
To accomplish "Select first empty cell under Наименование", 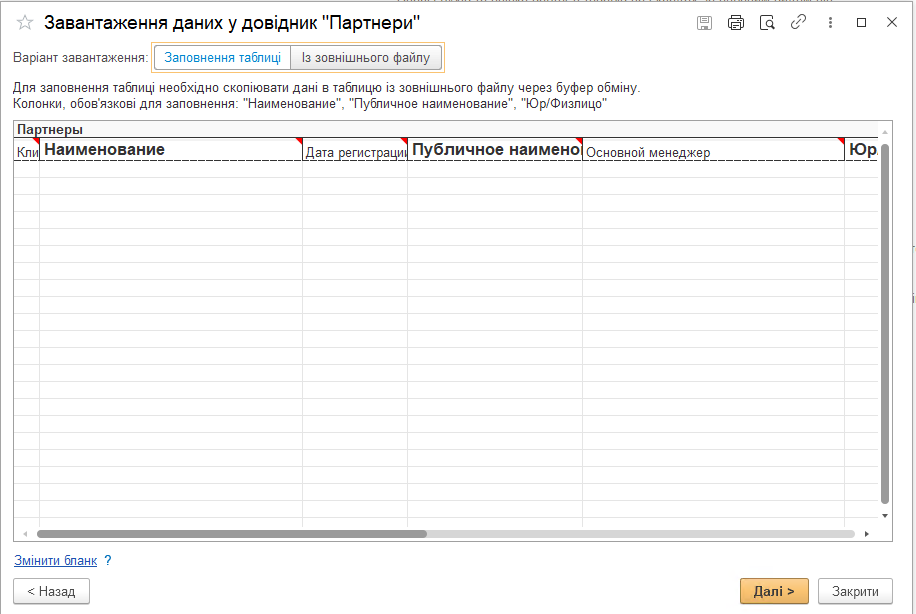I will [171, 169].
